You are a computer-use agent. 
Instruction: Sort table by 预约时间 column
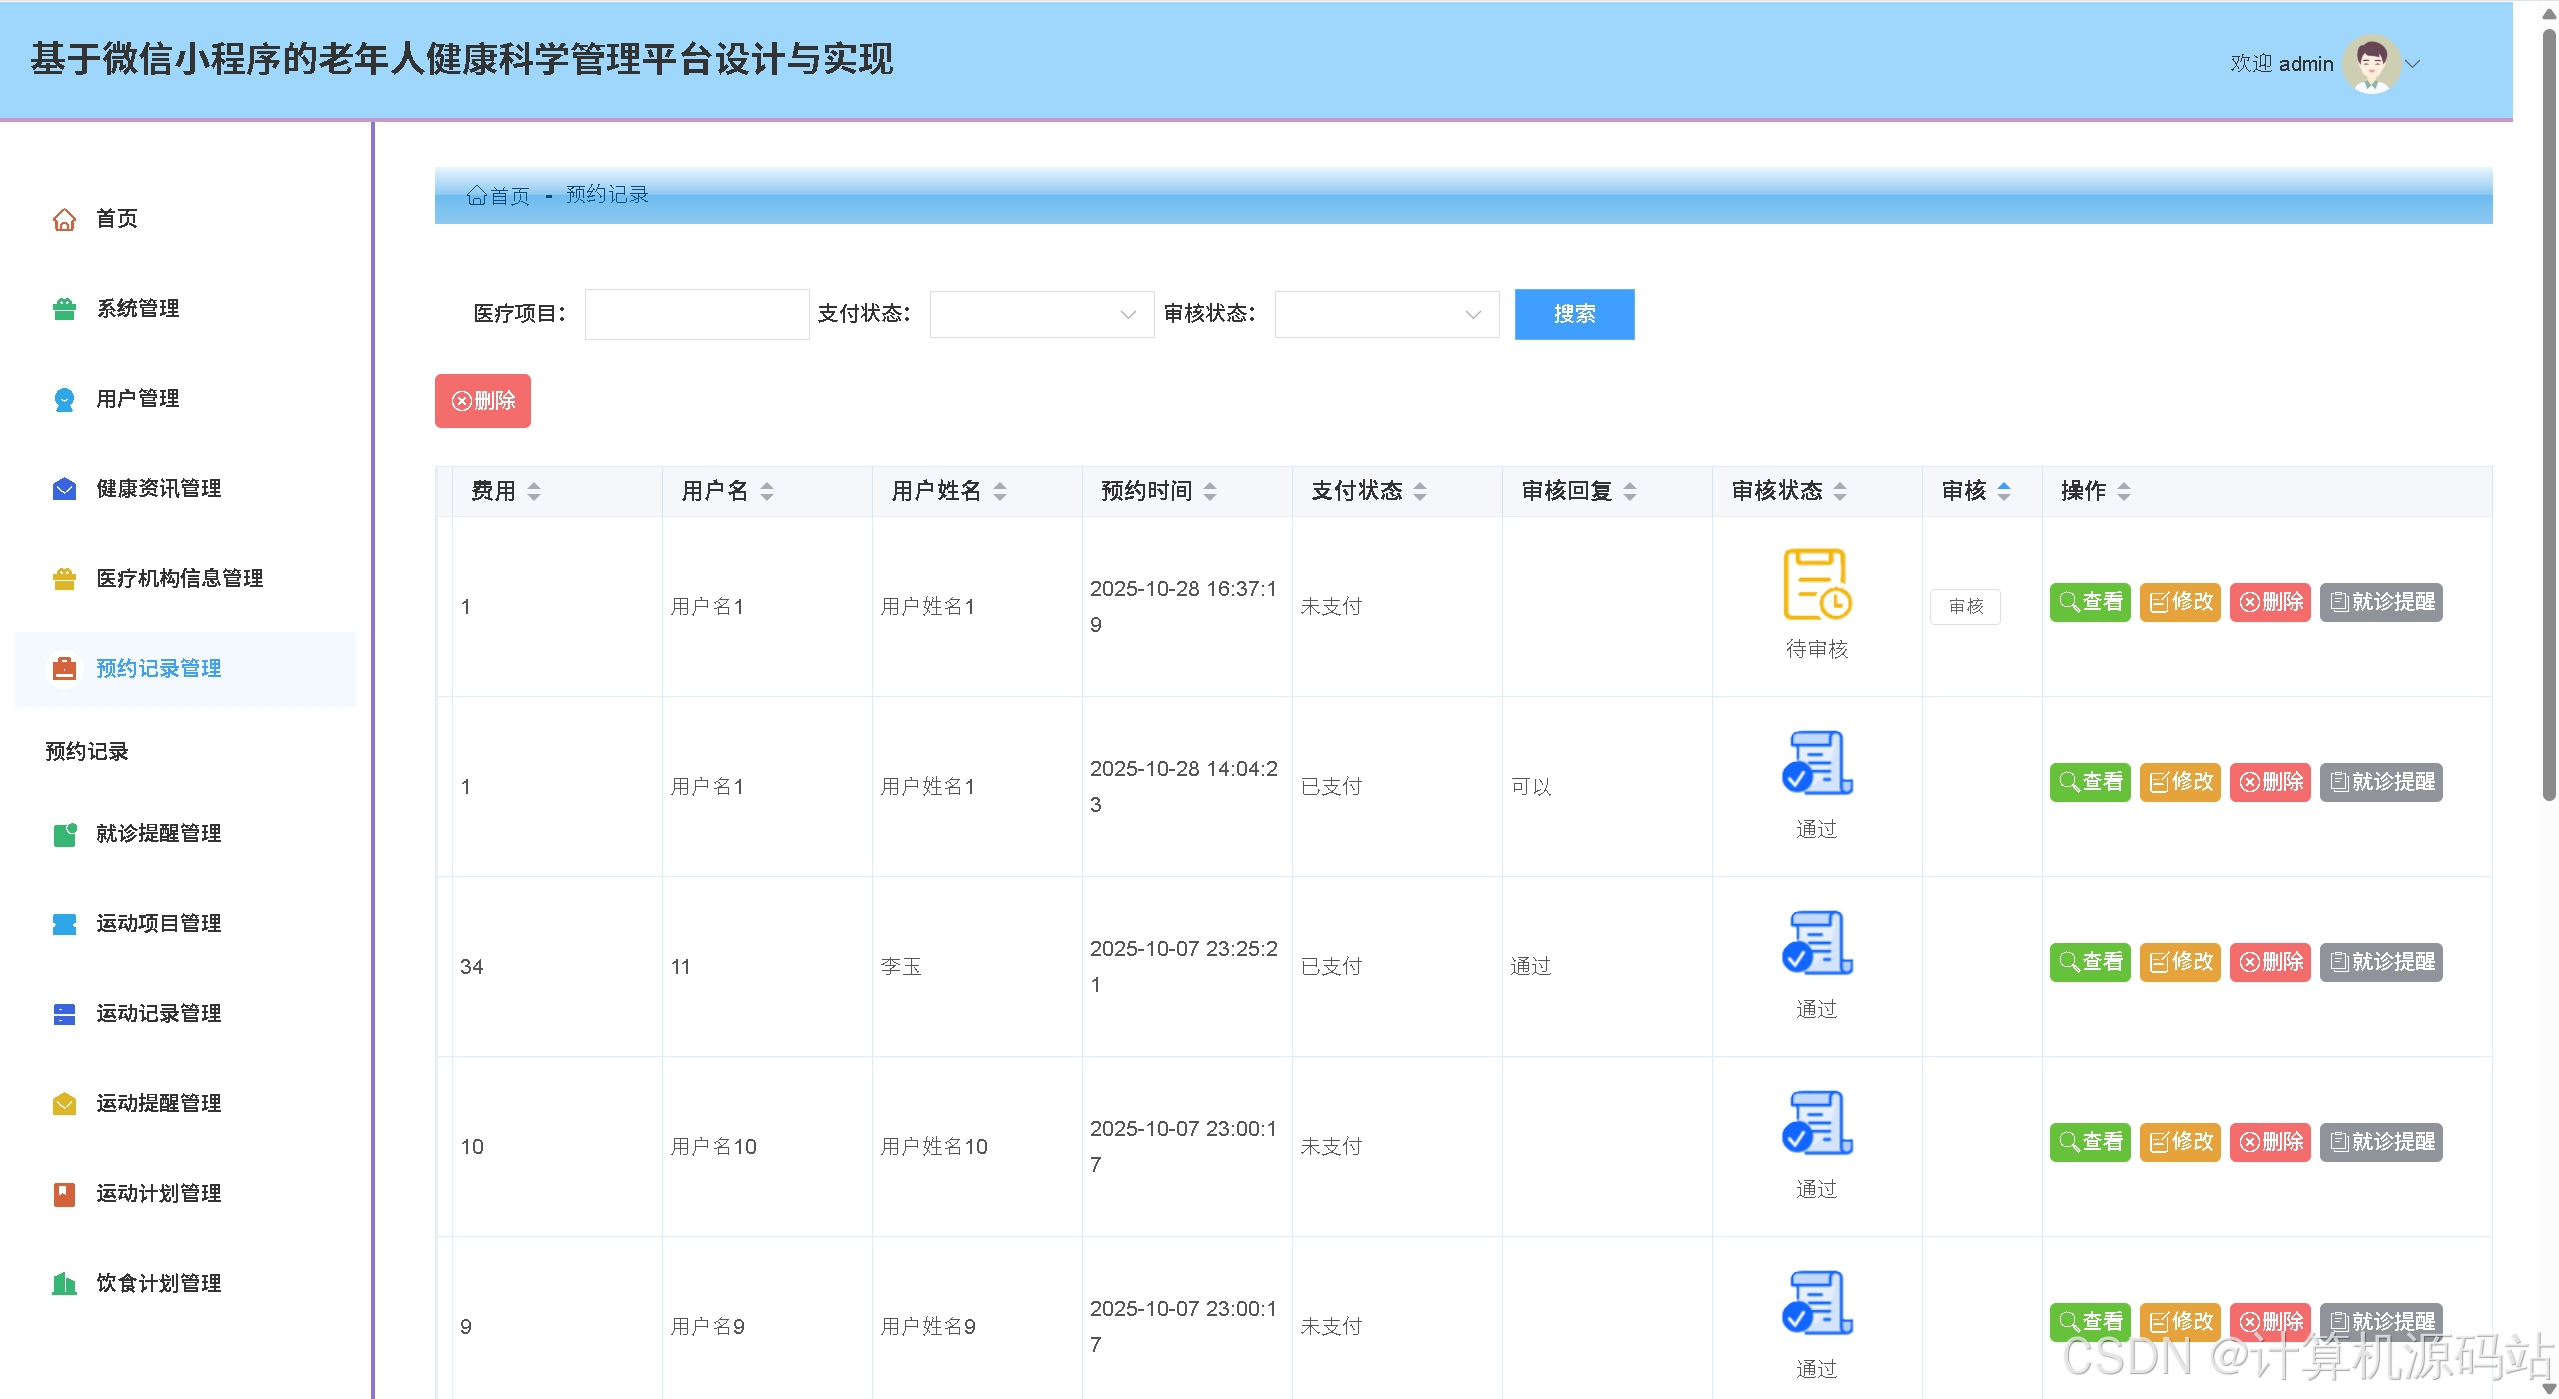[x=1210, y=491]
